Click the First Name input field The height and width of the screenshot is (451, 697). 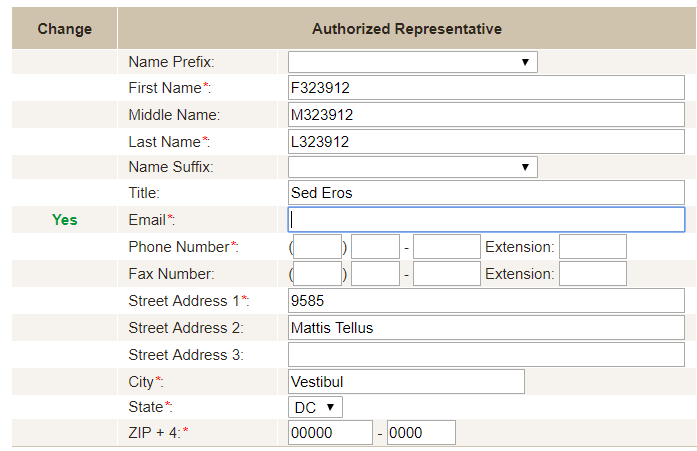[486, 88]
